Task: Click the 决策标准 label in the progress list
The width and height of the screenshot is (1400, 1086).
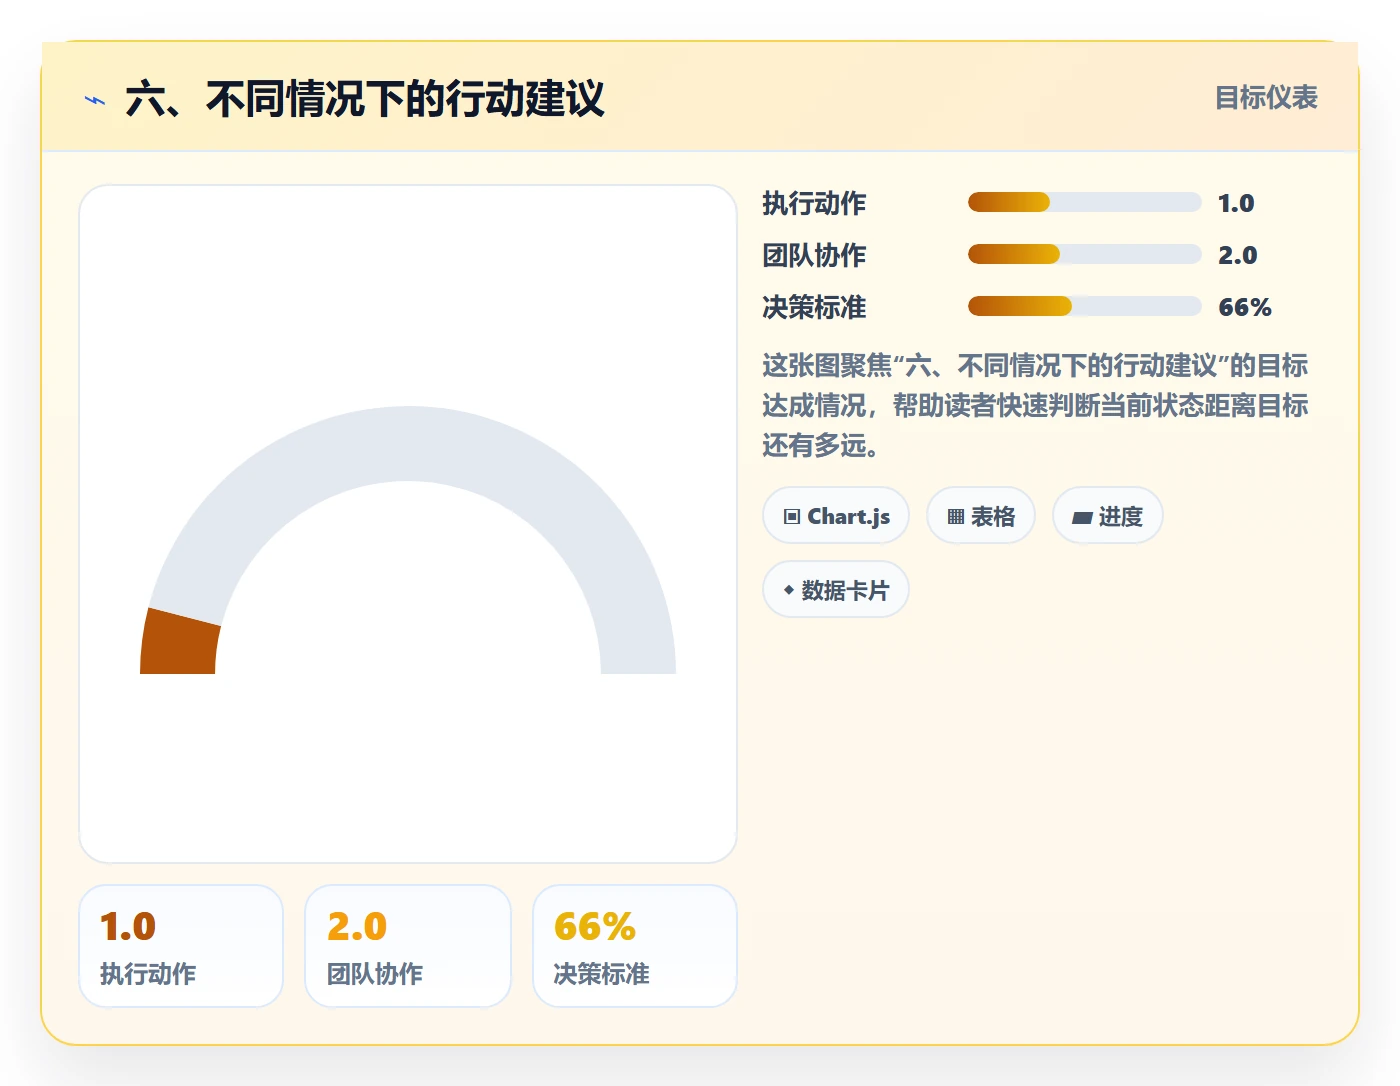Action: coord(814,307)
